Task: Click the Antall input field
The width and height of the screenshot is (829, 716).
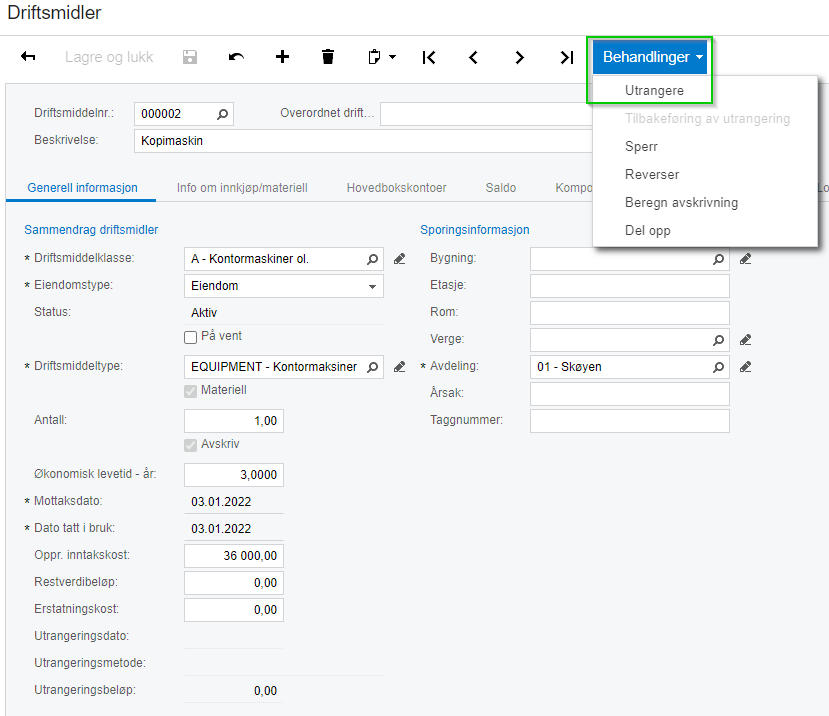Action: point(234,421)
